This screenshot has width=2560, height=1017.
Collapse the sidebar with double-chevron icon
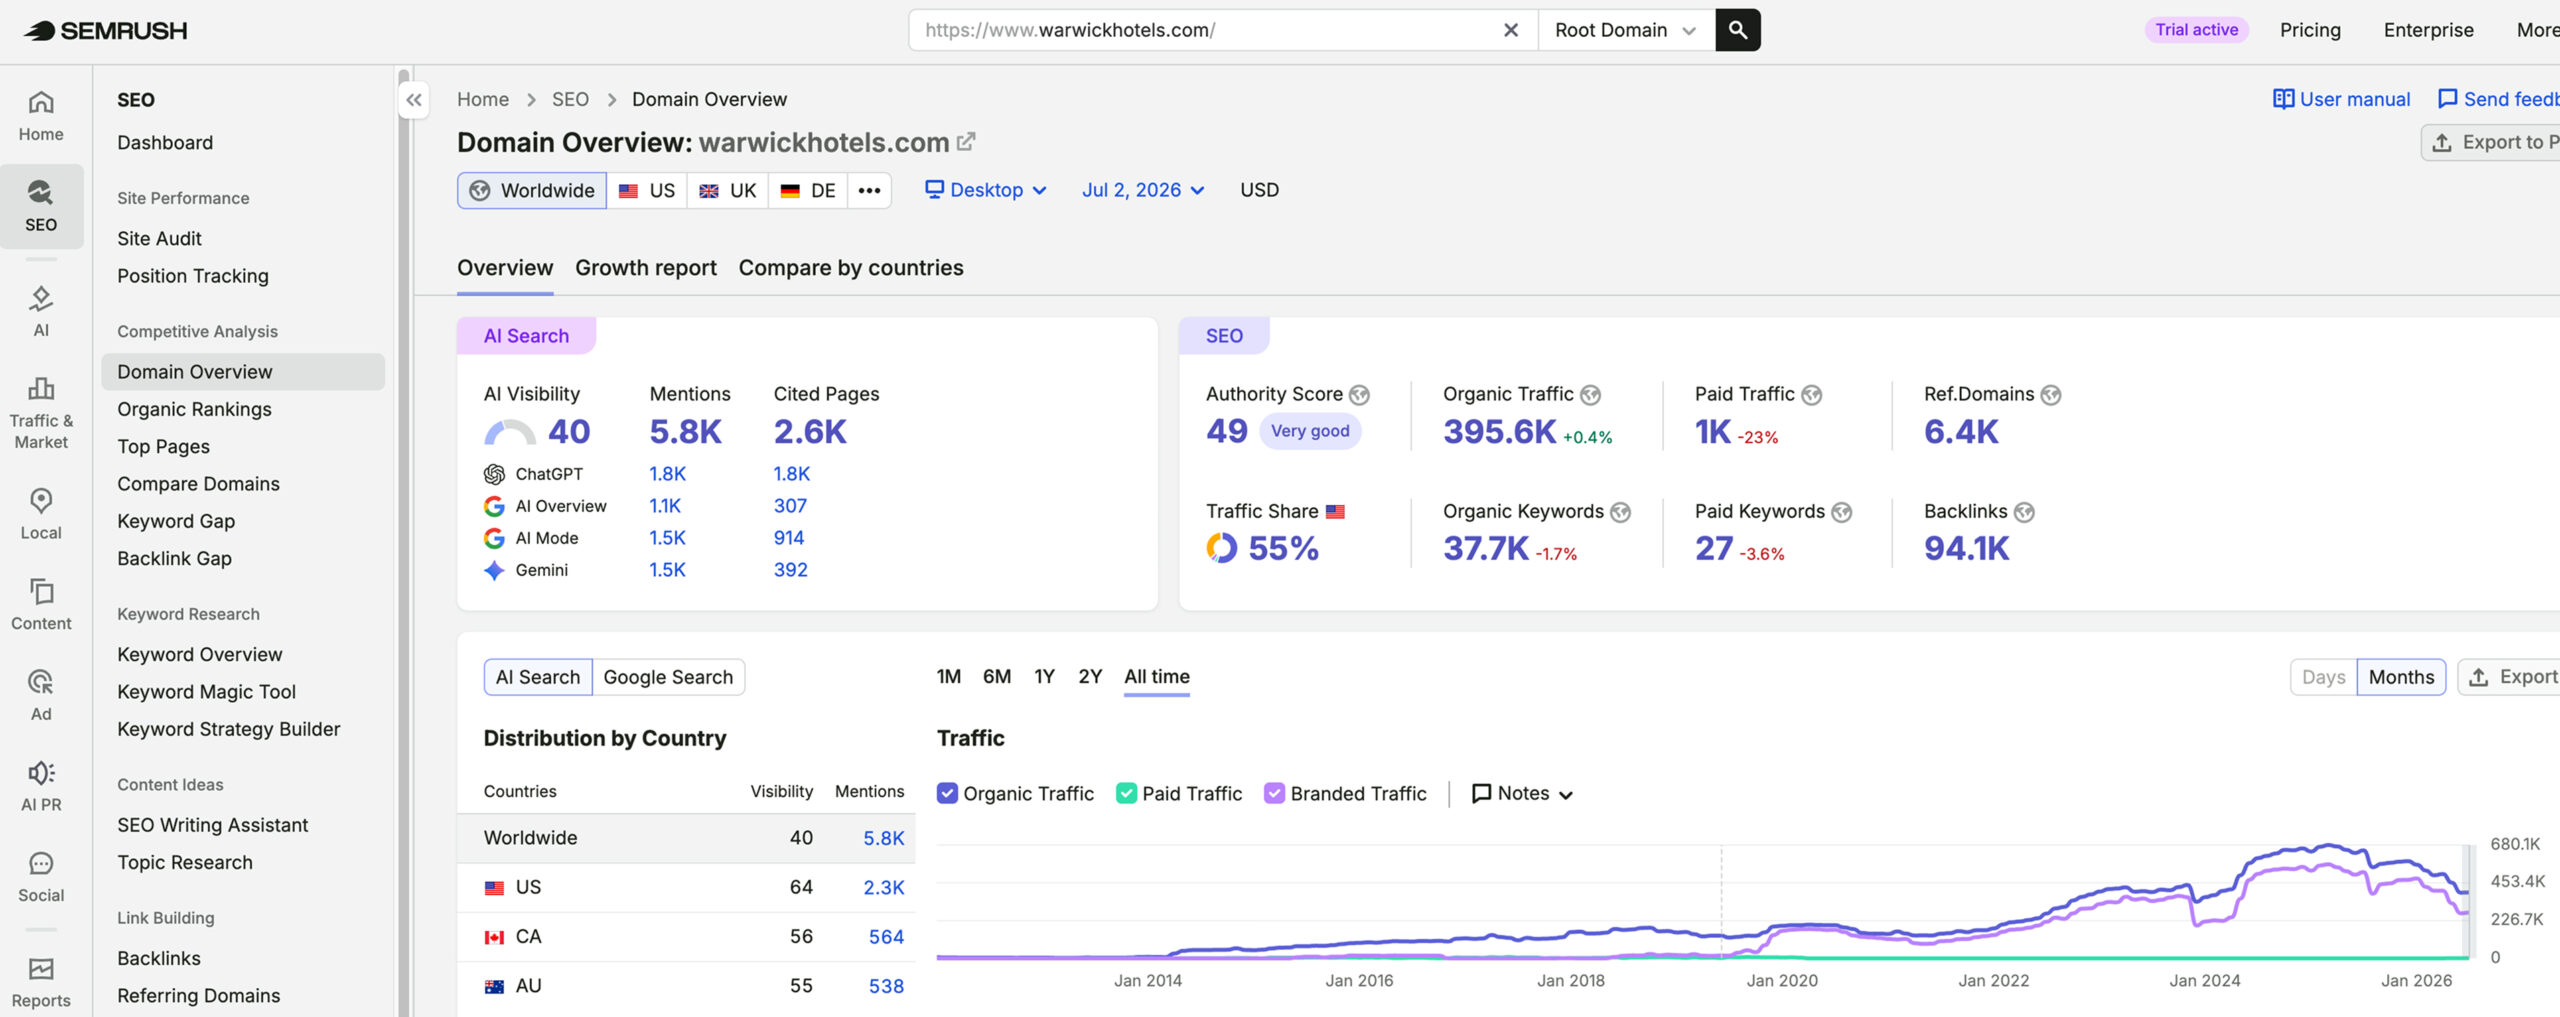413,100
